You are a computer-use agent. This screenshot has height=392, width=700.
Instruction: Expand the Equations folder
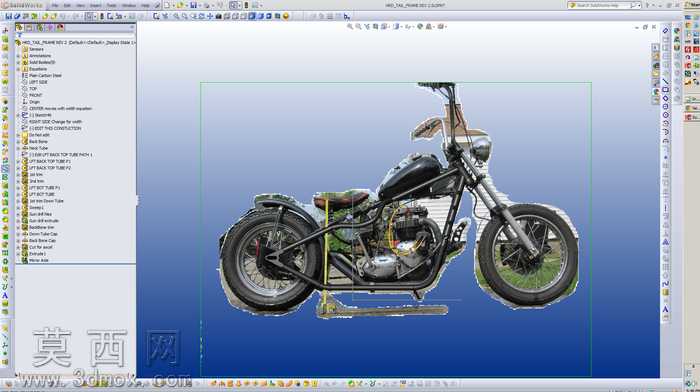point(18,69)
